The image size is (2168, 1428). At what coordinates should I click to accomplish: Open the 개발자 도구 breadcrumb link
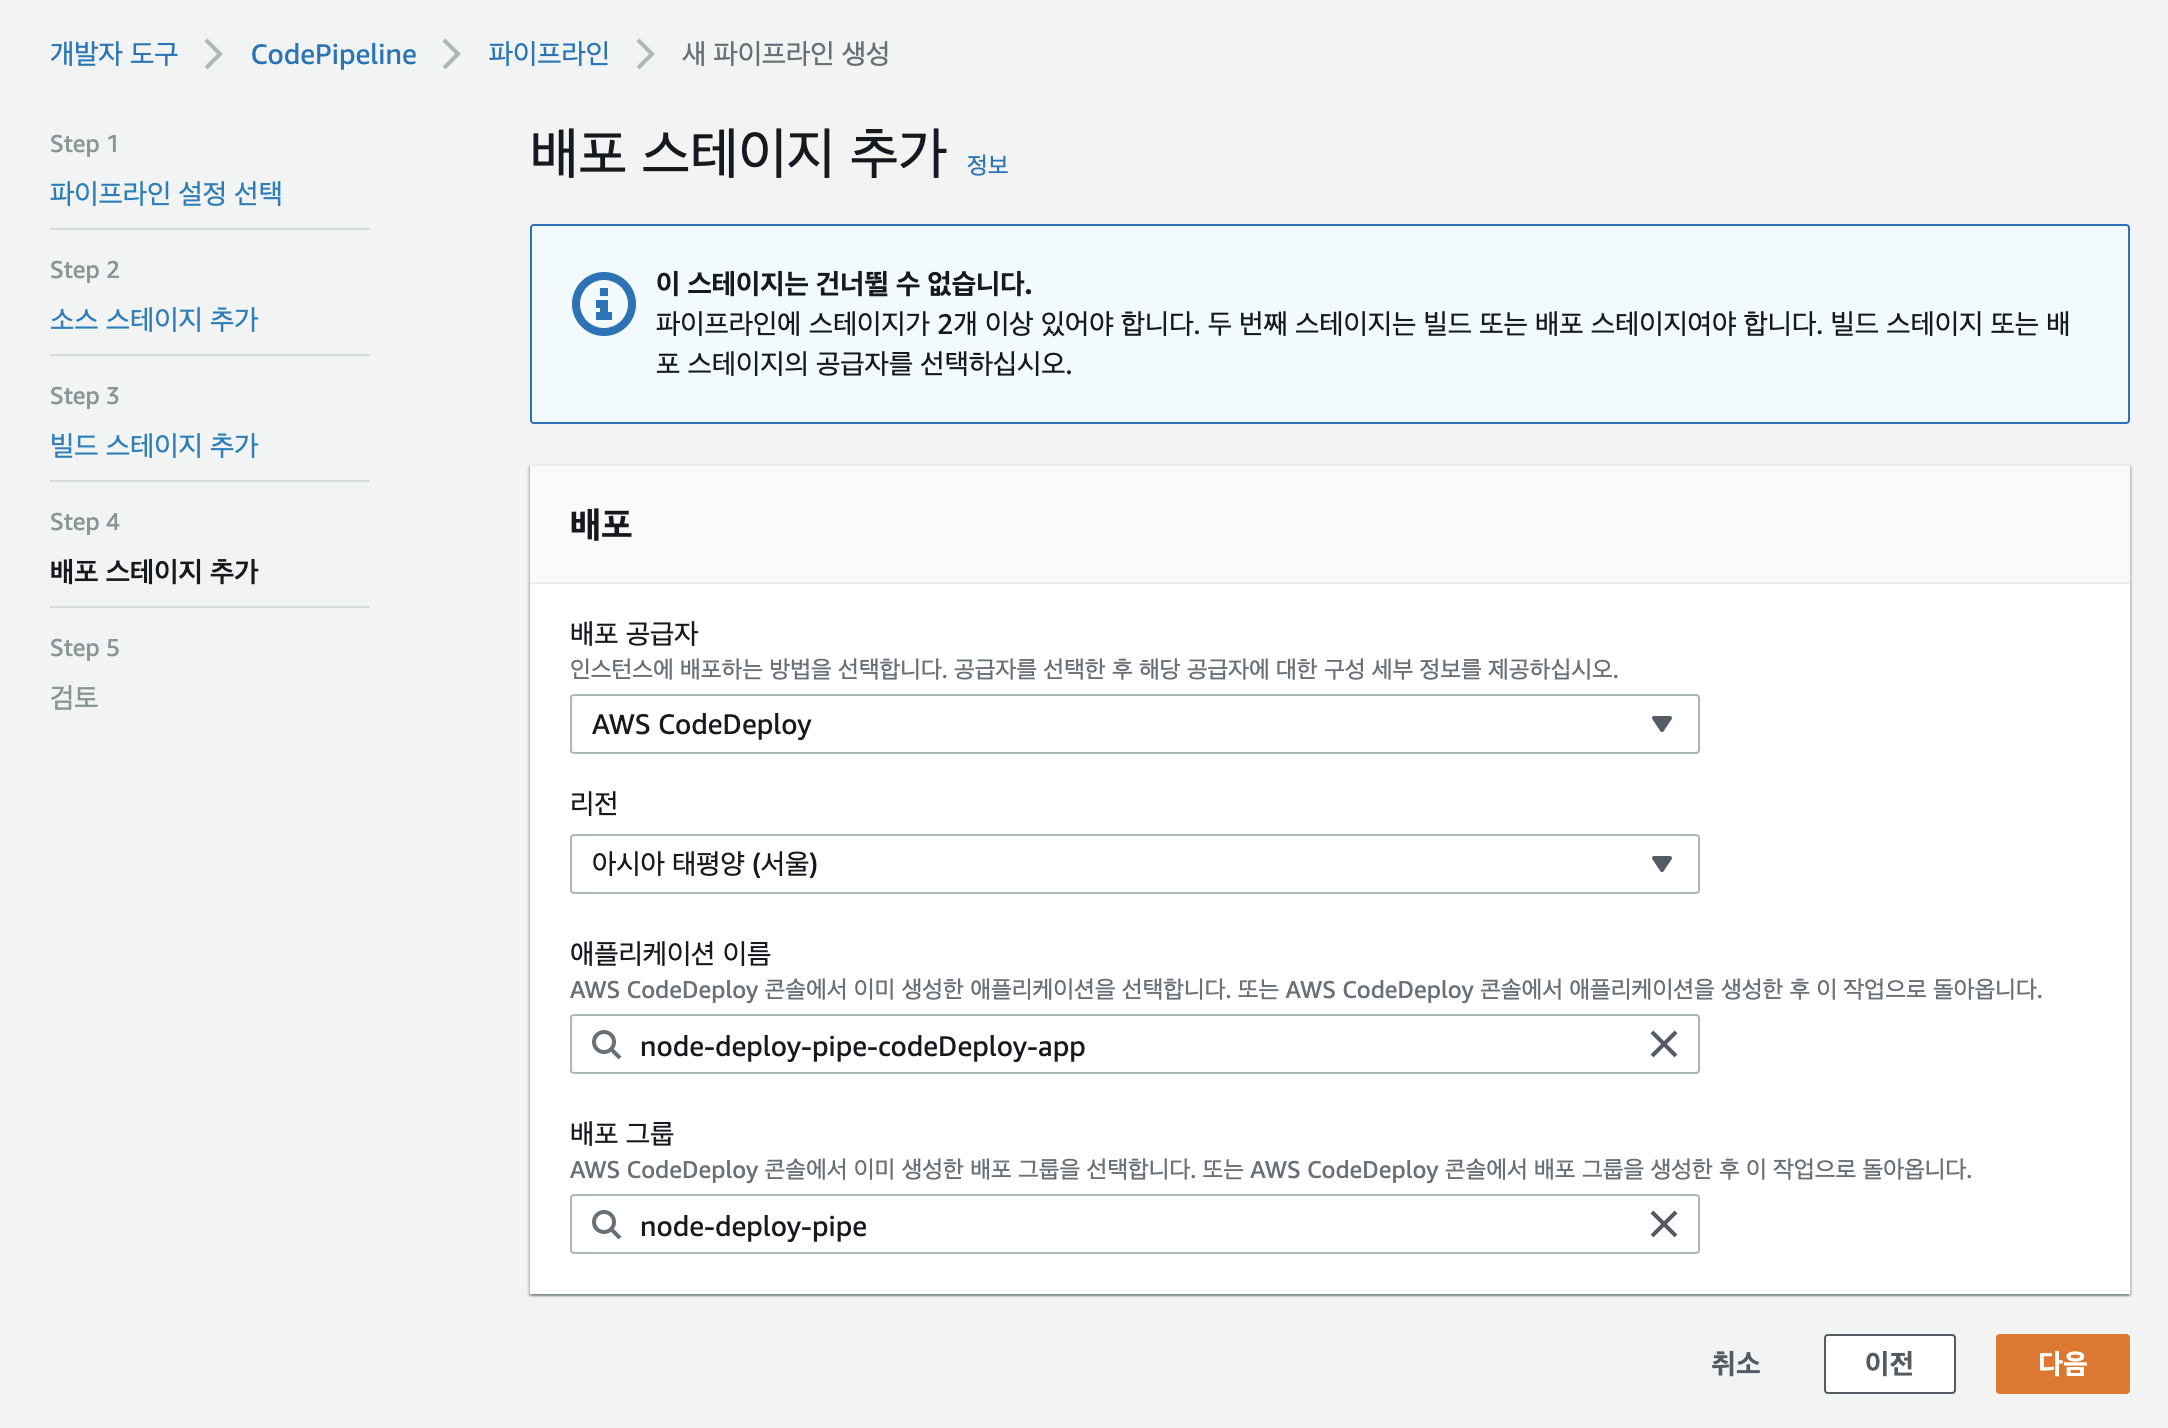(114, 53)
